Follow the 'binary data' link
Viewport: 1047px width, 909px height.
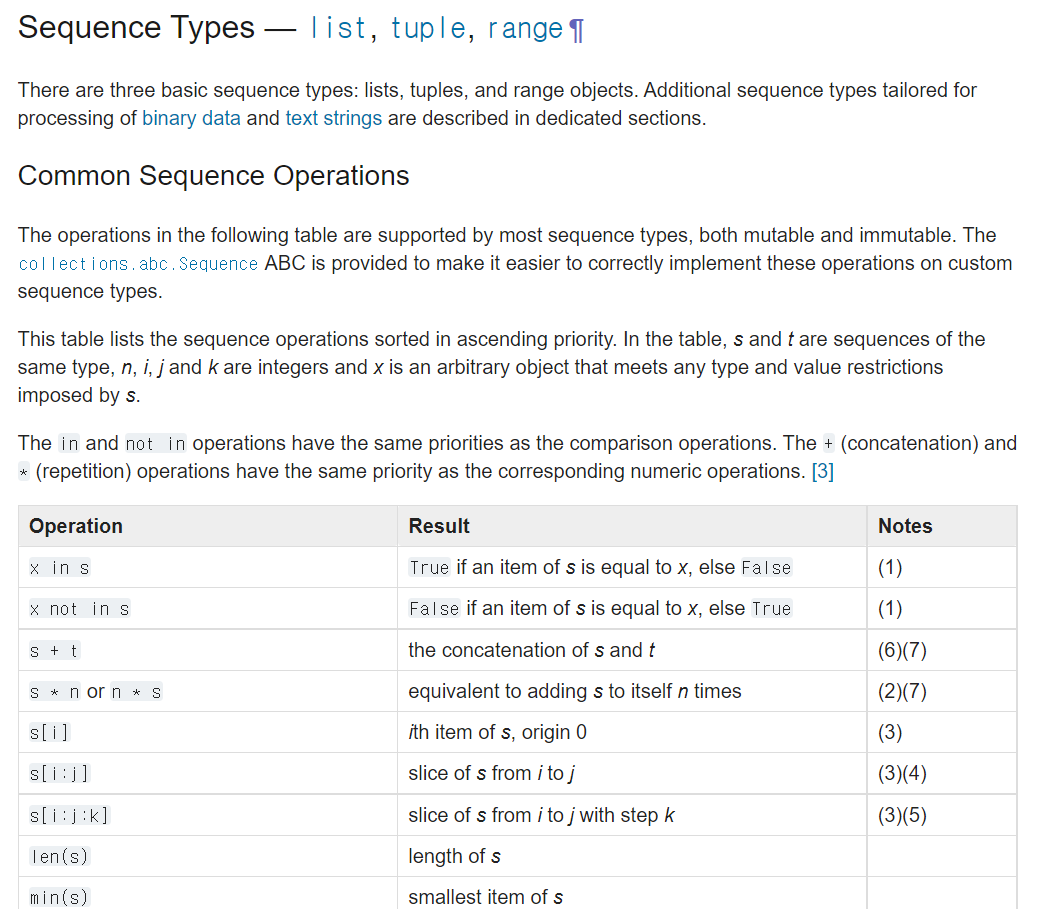click(191, 118)
